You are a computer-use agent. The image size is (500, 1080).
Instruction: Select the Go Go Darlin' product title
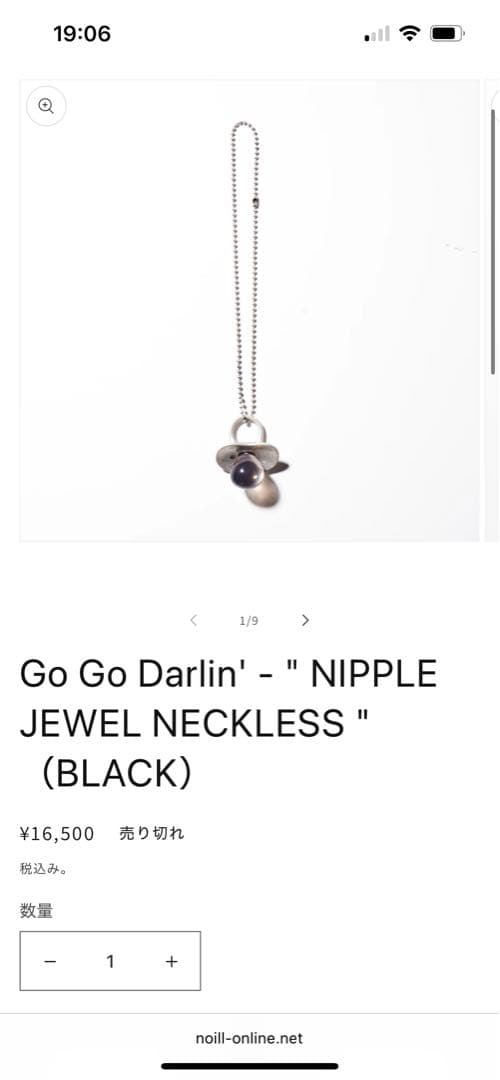[229, 723]
